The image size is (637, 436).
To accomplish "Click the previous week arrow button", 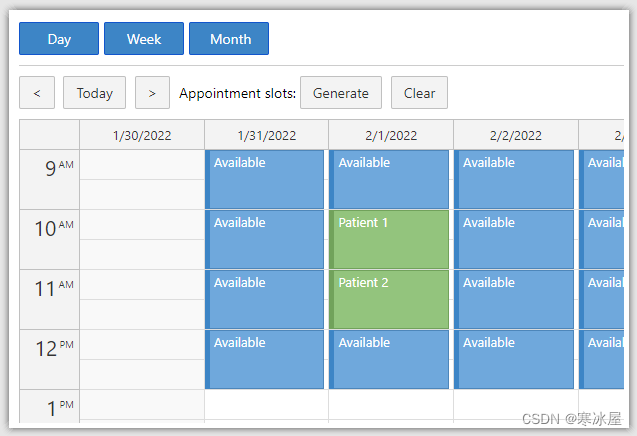I will click(37, 93).
